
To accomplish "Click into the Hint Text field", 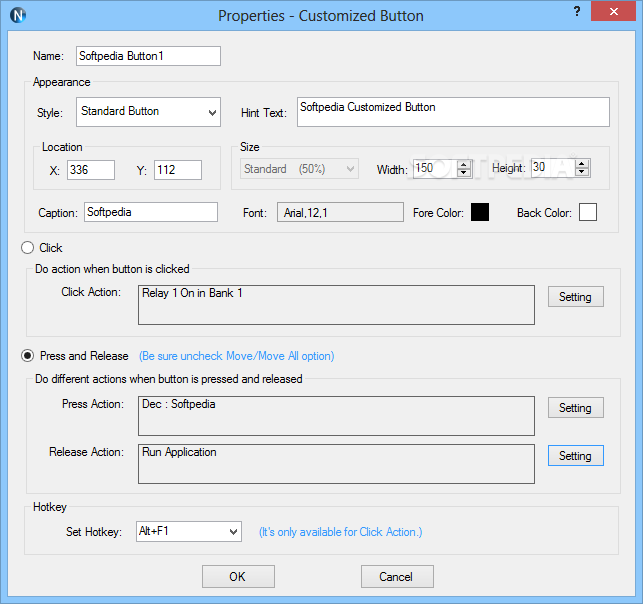I will [453, 112].
